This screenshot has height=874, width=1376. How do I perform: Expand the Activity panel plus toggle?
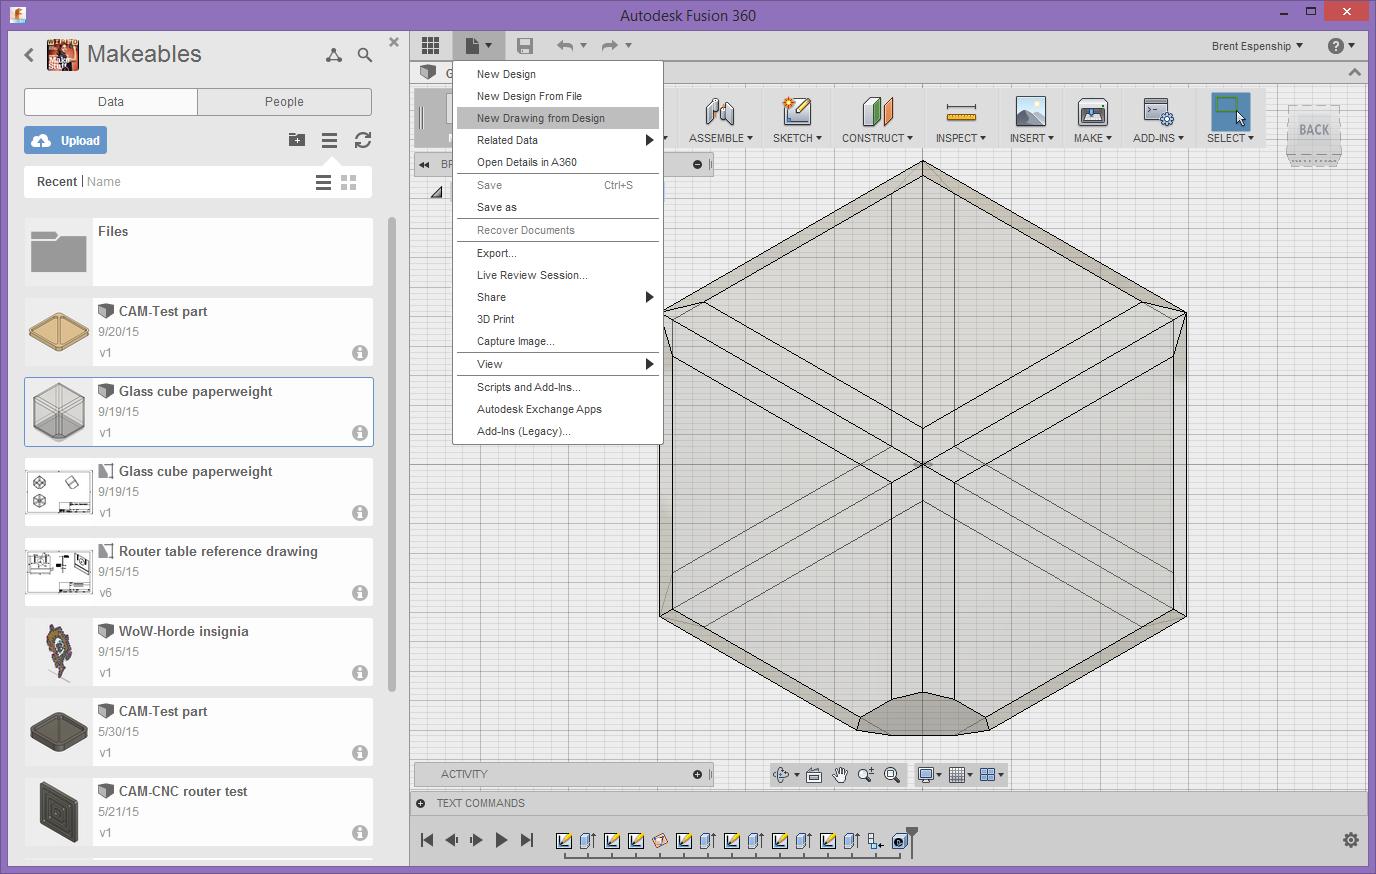click(697, 774)
